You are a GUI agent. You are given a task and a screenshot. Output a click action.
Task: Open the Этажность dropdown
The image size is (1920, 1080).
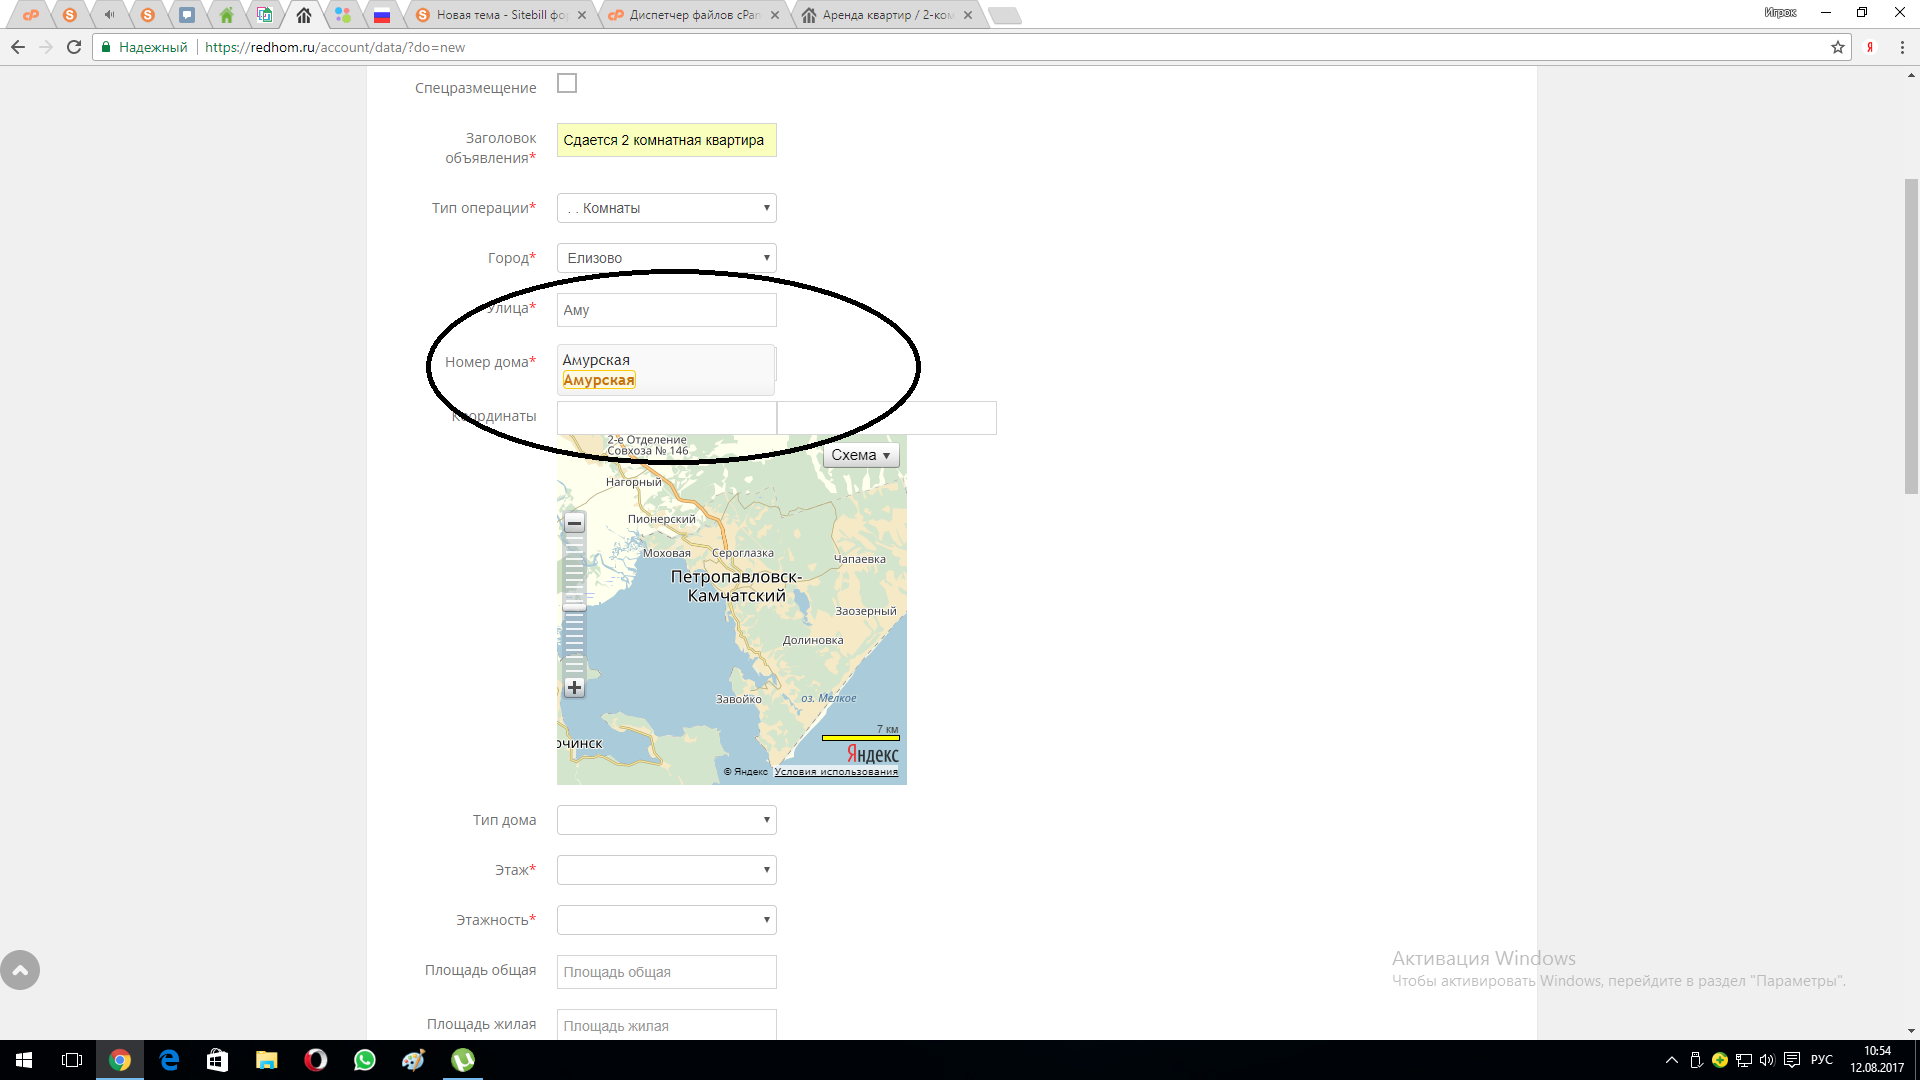tap(667, 920)
